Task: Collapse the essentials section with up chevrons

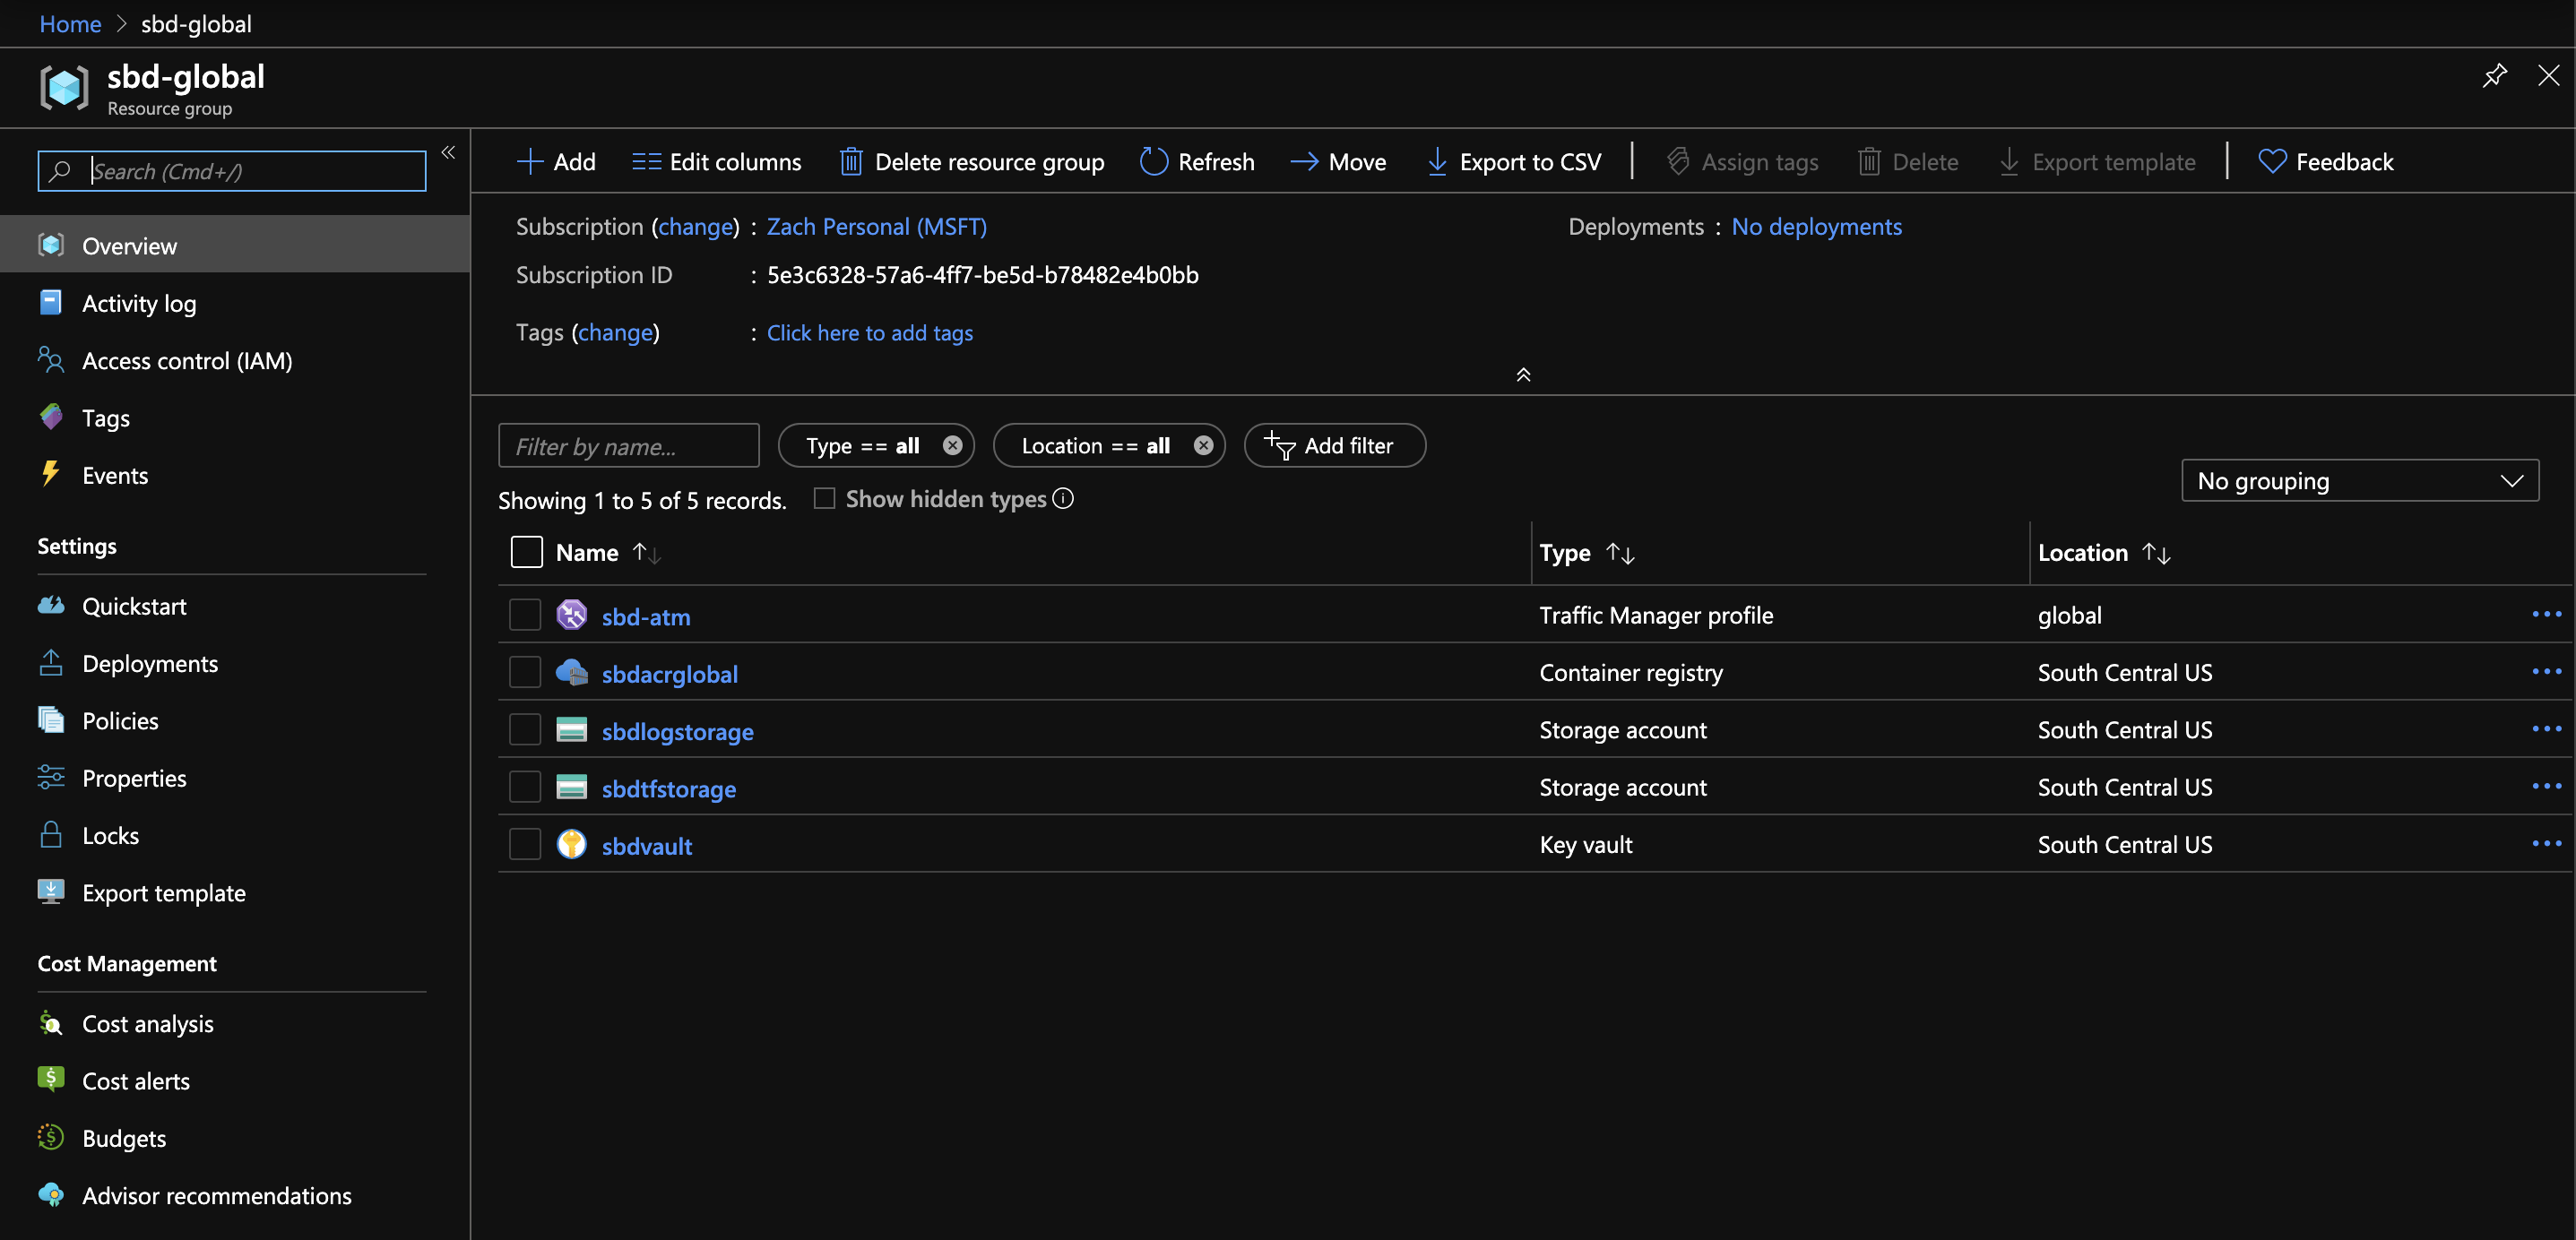Action: point(1523,374)
